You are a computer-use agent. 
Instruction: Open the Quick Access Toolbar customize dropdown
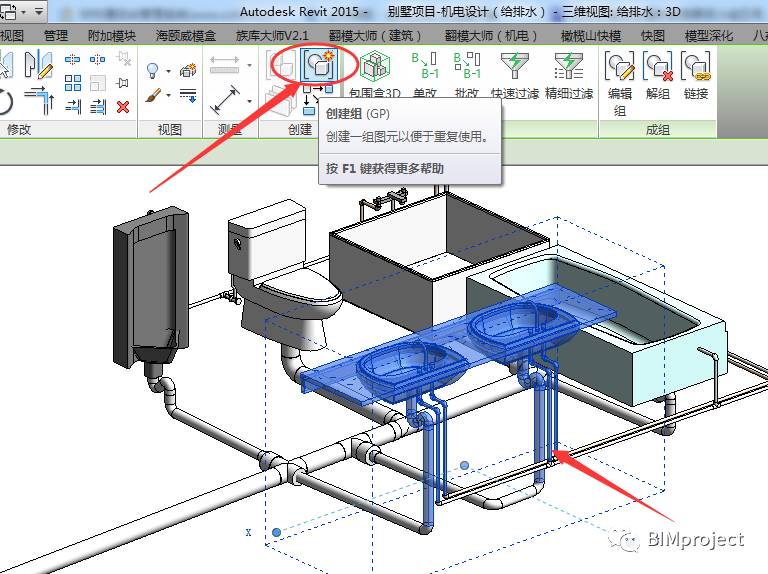pyautogui.click(x=39, y=11)
